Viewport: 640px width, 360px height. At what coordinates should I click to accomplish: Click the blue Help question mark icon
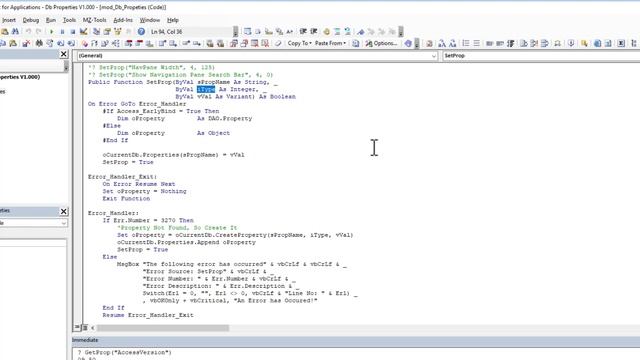coord(141,31)
